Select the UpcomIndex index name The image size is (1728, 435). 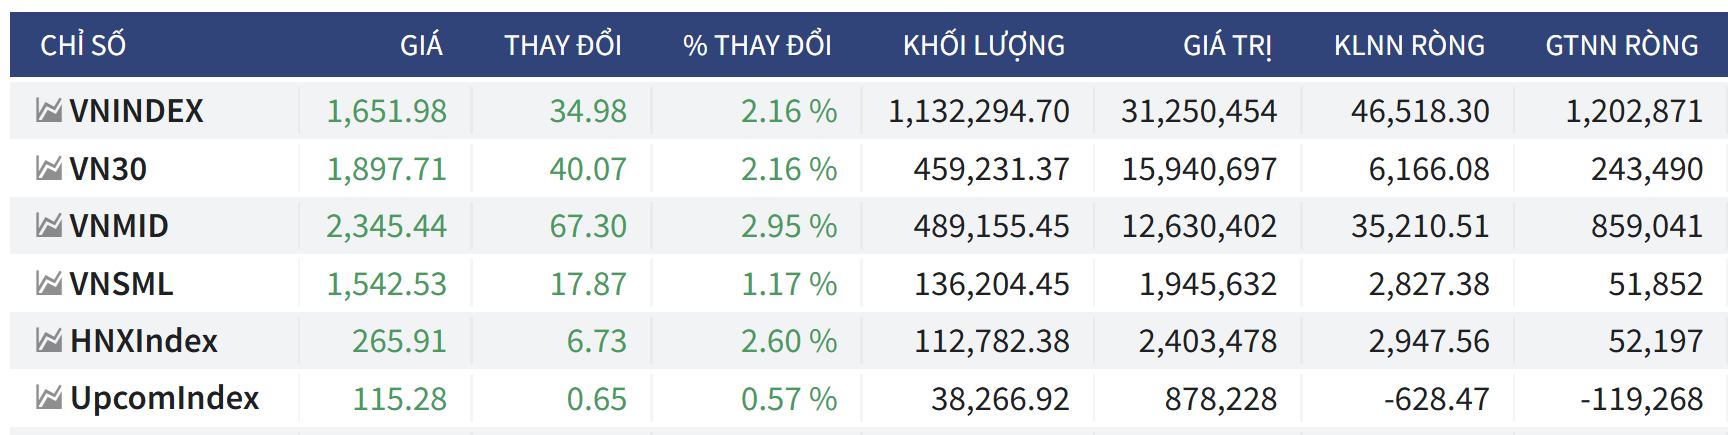pos(165,398)
